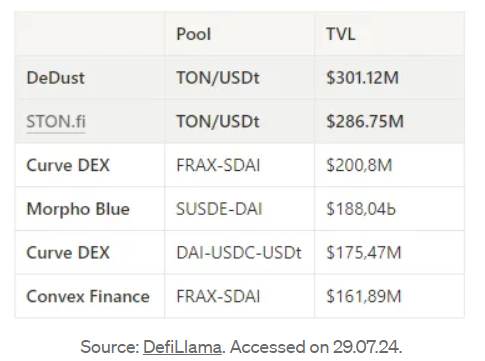Click Curve DEX's FRAX-SDAI pool cell
Viewport: 485px width, 361px height.
tap(218, 165)
